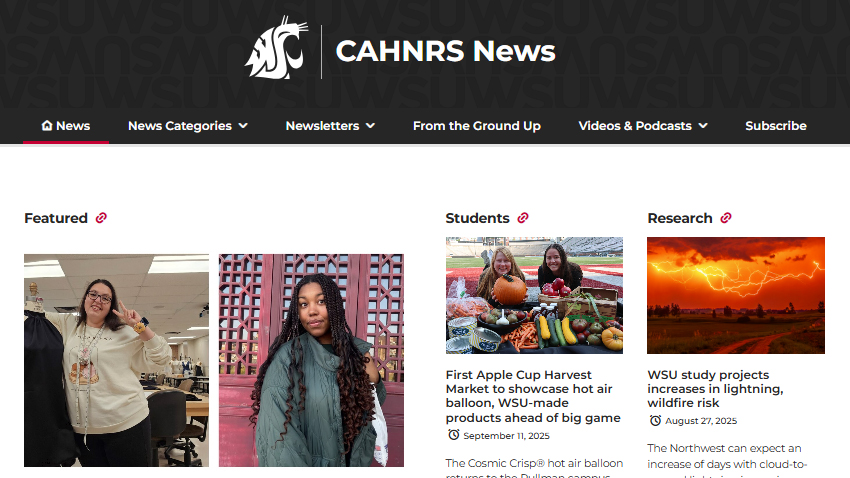Click the home icon beside News
This screenshot has width=850, height=478.
[47, 125]
